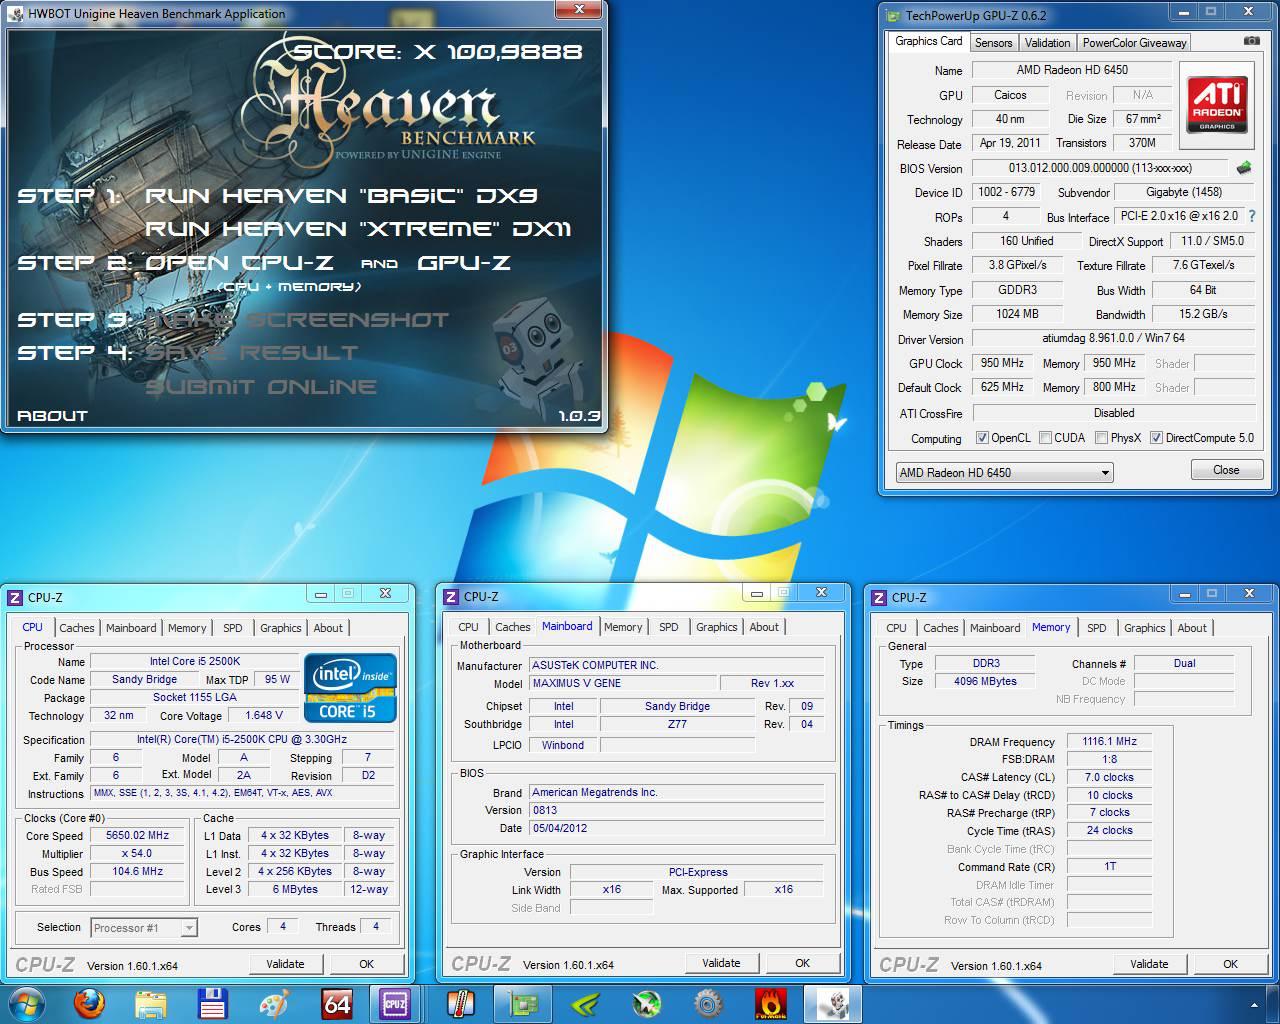Screen dimensions: 1280x1024
Task: Open Windows Explorer folder taskbar icon
Action: [x=151, y=1003]
